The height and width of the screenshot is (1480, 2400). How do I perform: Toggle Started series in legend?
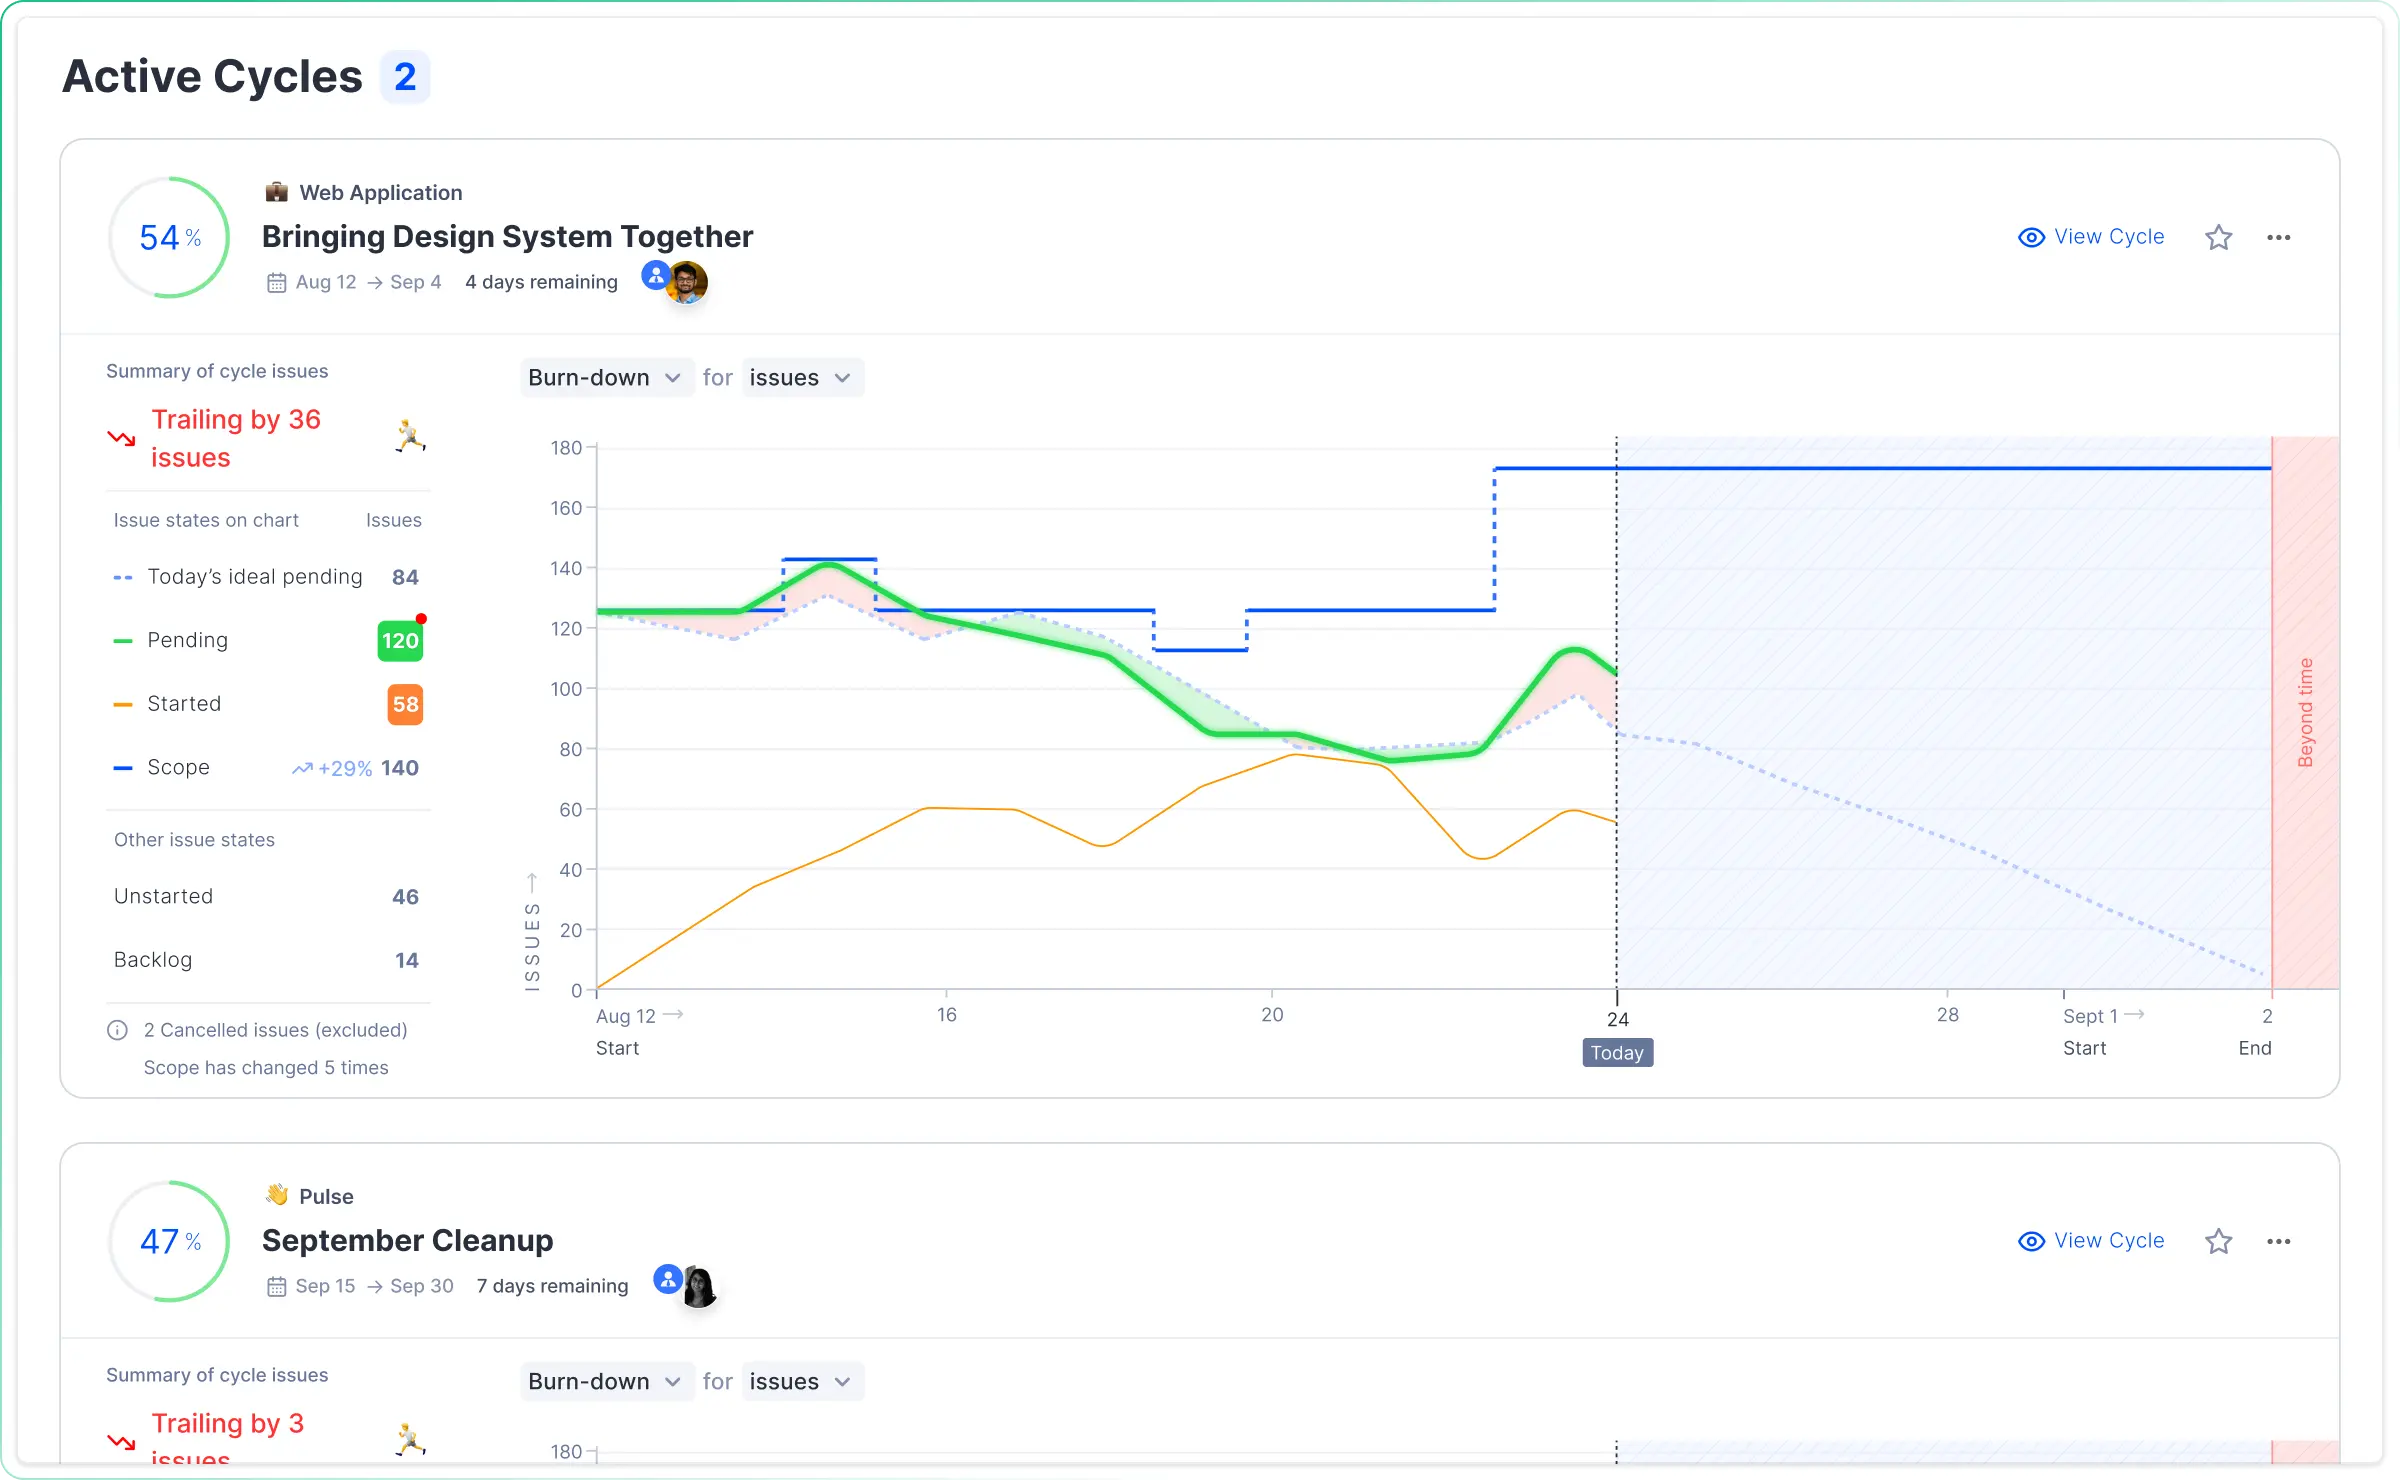click(184, 704)
